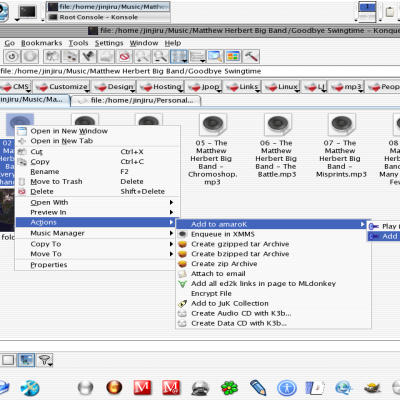Choose Create bzipped tar Archive

(x=273, y=254)
